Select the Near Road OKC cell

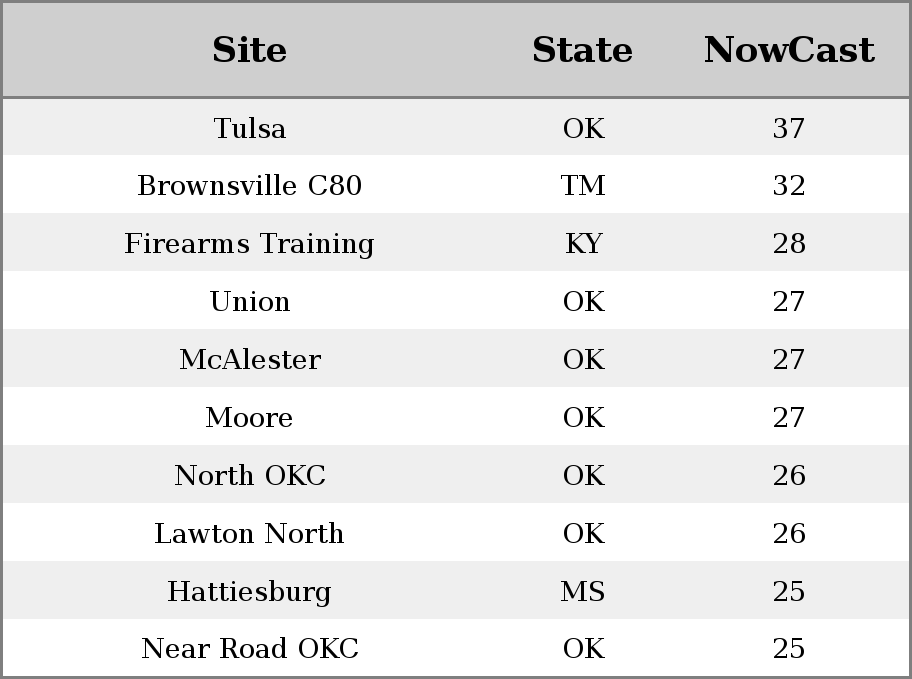click(x=250, y=648)
